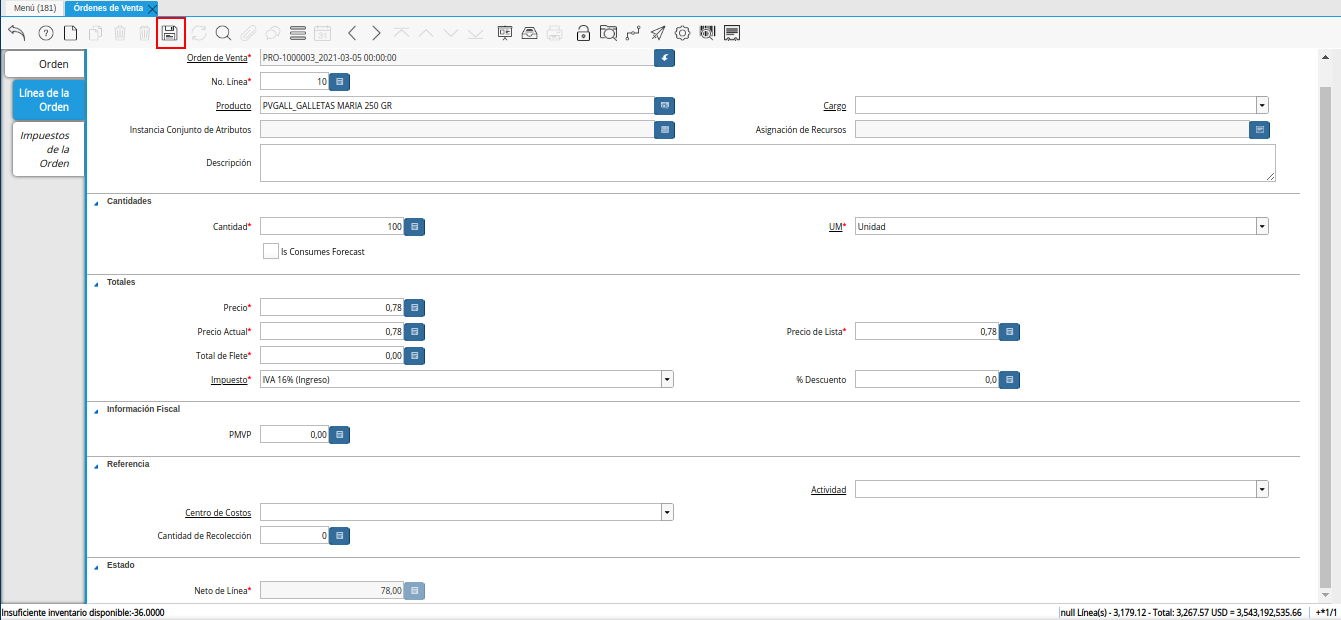Image resolution: width=1341 pixels, height=620 pixels.
Task: Switch to the Orden side tab
Action: point(45,64)
